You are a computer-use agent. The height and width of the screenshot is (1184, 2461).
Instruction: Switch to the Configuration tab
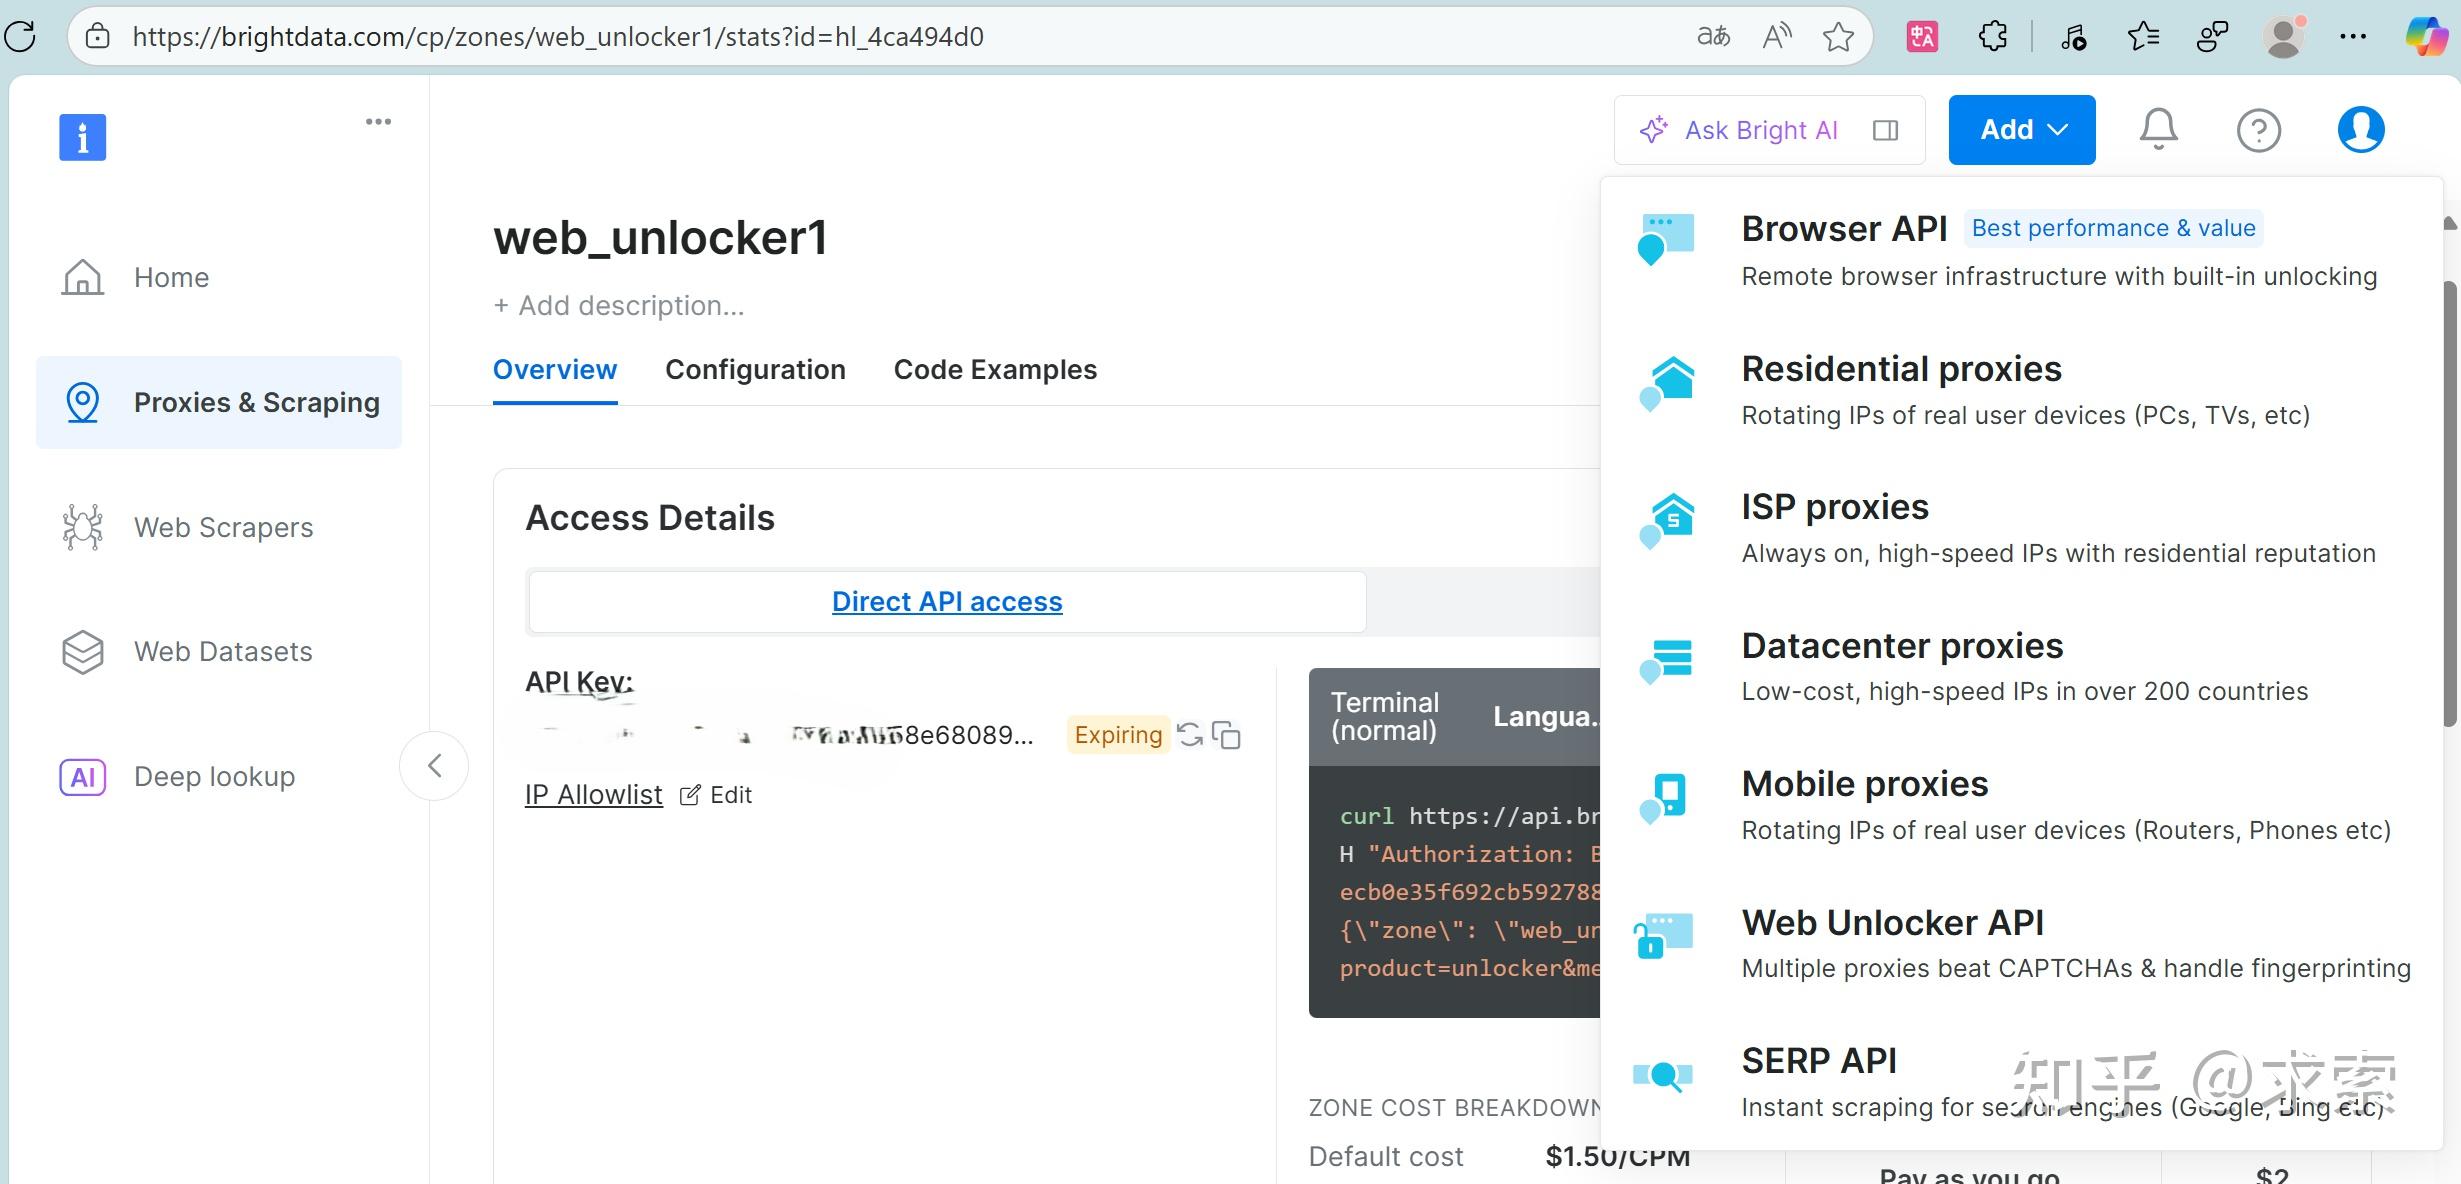click(x=755, y=370)
